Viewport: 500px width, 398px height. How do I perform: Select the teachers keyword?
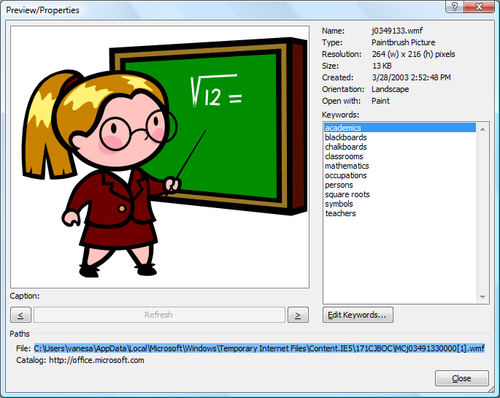click(340, 213)
